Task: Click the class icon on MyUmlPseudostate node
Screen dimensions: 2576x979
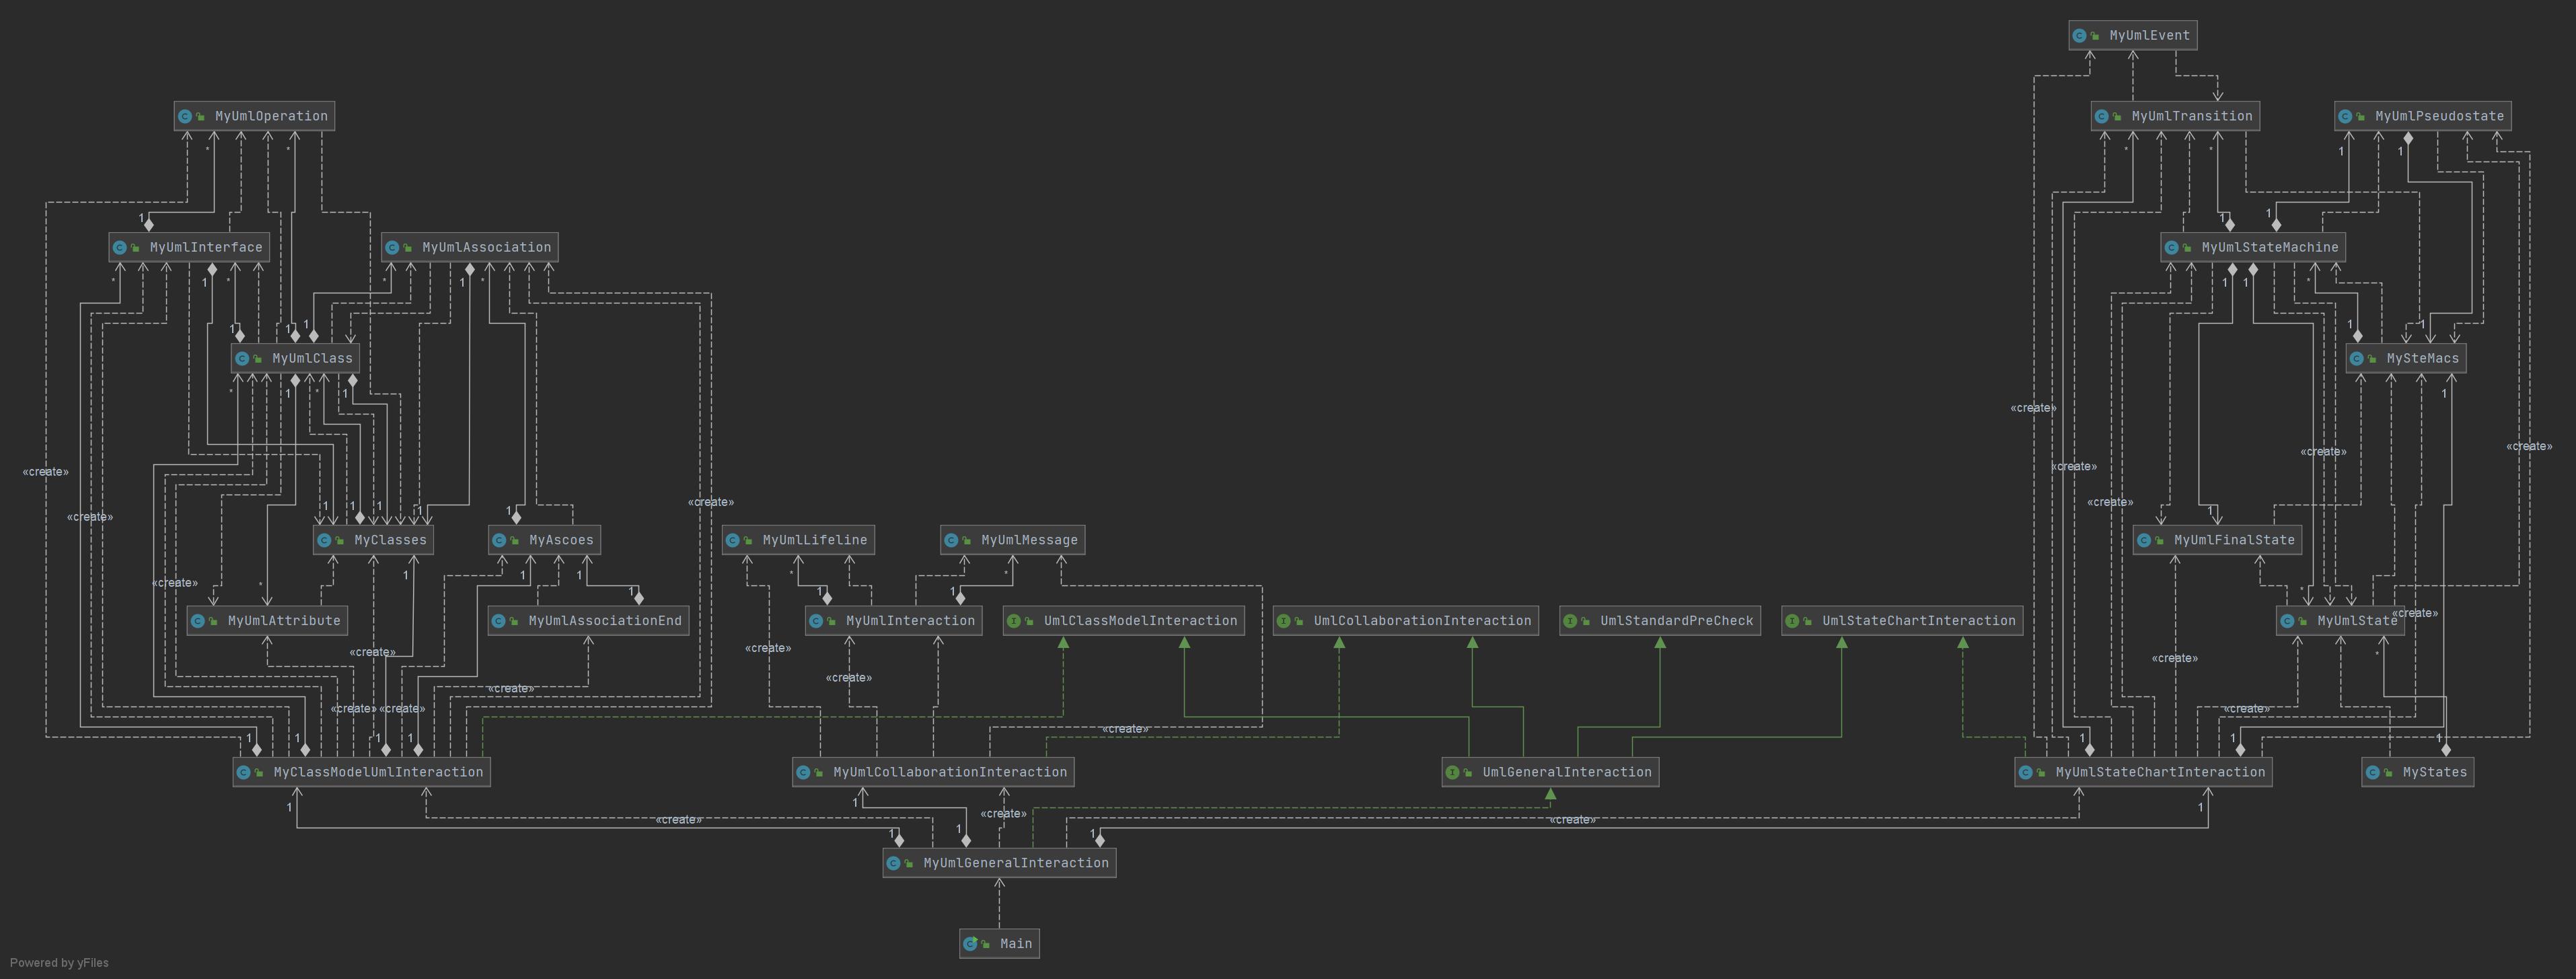Action: [2345, 117]
